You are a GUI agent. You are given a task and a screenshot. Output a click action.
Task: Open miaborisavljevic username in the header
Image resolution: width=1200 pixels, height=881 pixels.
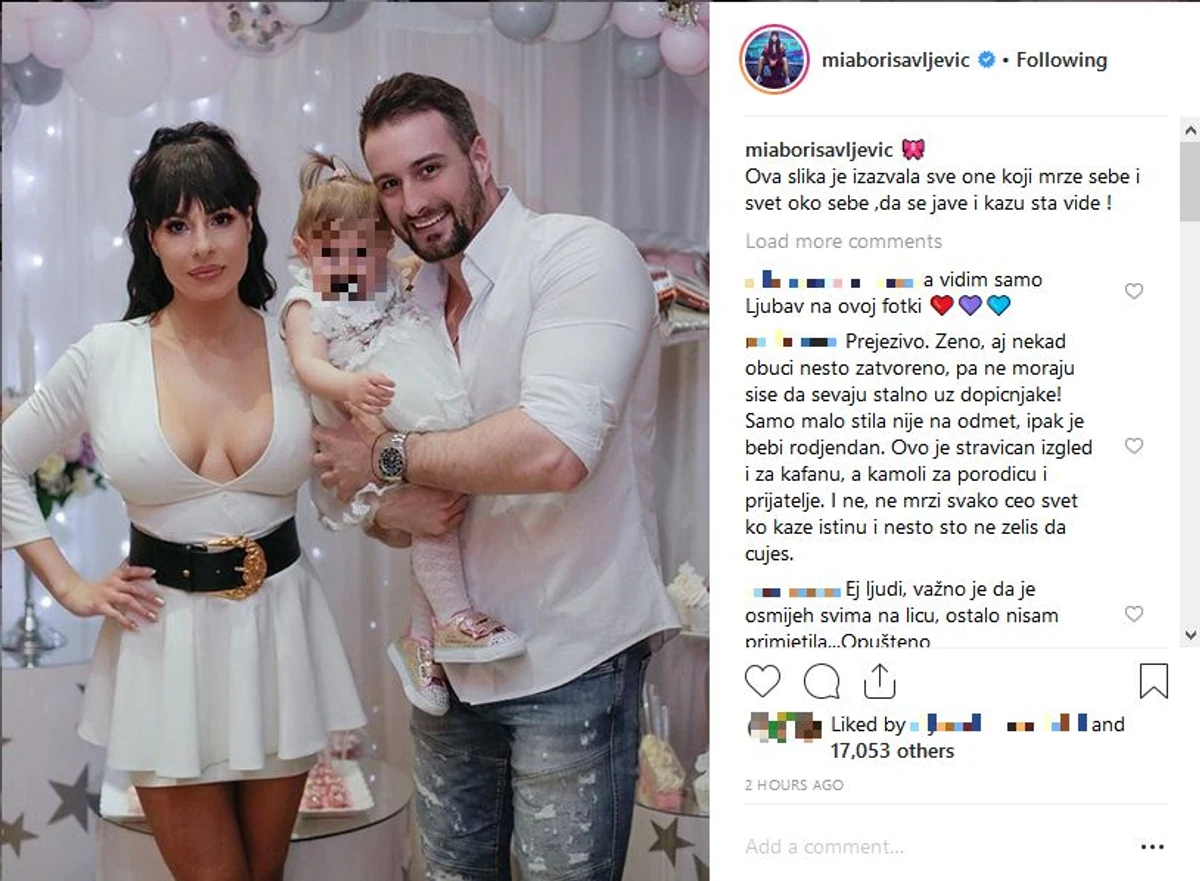coord(896,60)
